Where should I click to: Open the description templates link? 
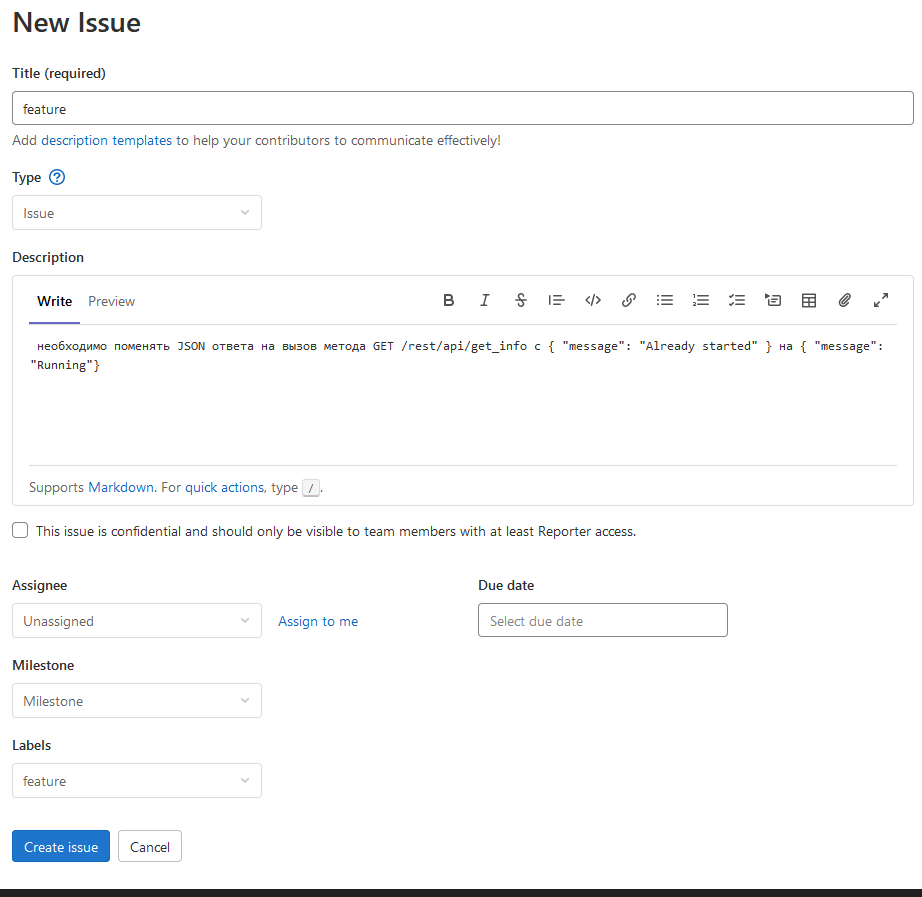pos(106,140)
